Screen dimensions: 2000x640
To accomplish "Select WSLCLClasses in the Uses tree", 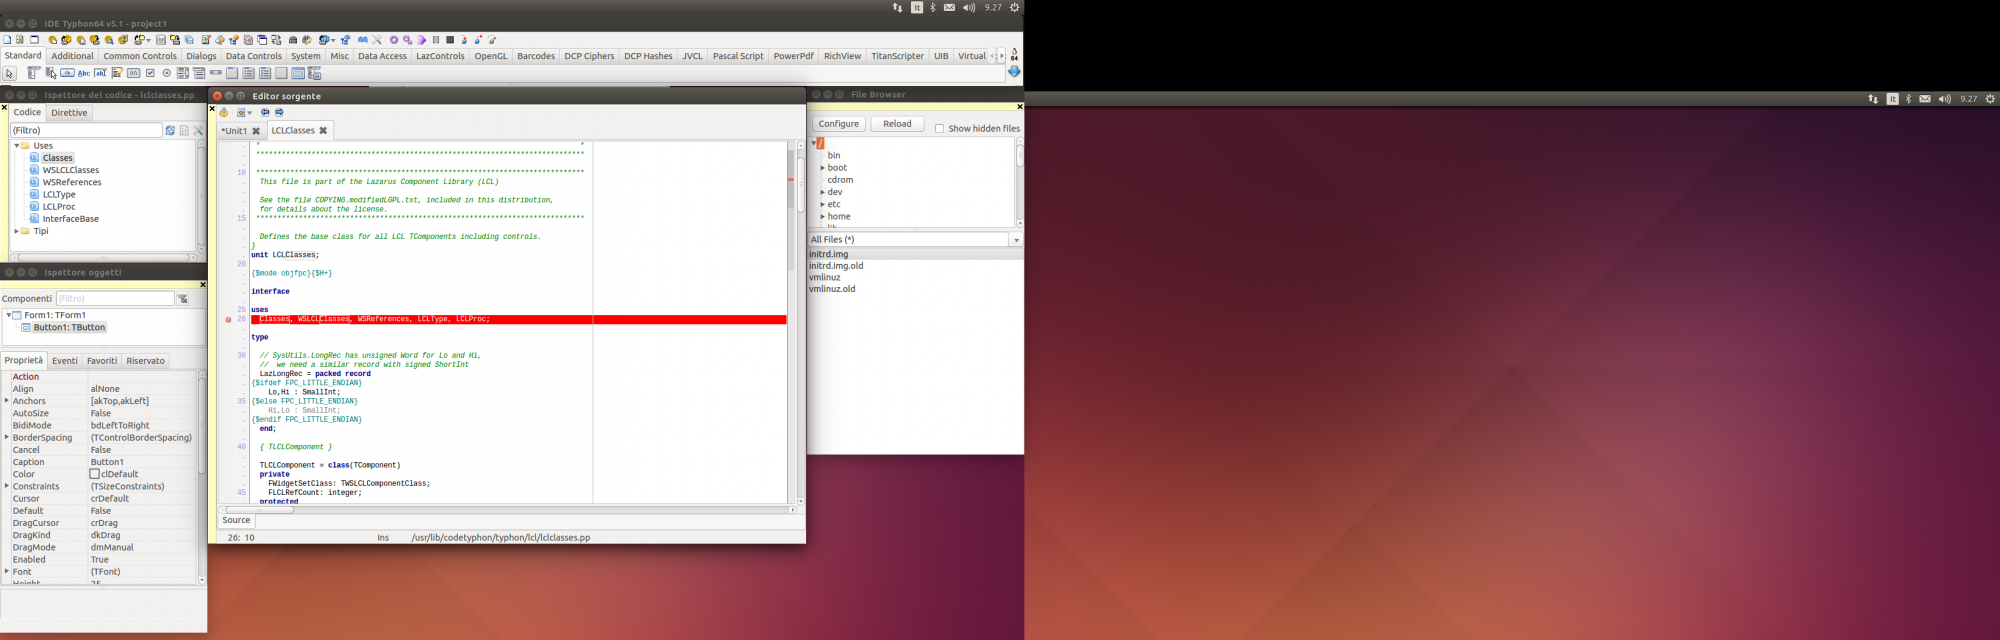I will 71,170.
